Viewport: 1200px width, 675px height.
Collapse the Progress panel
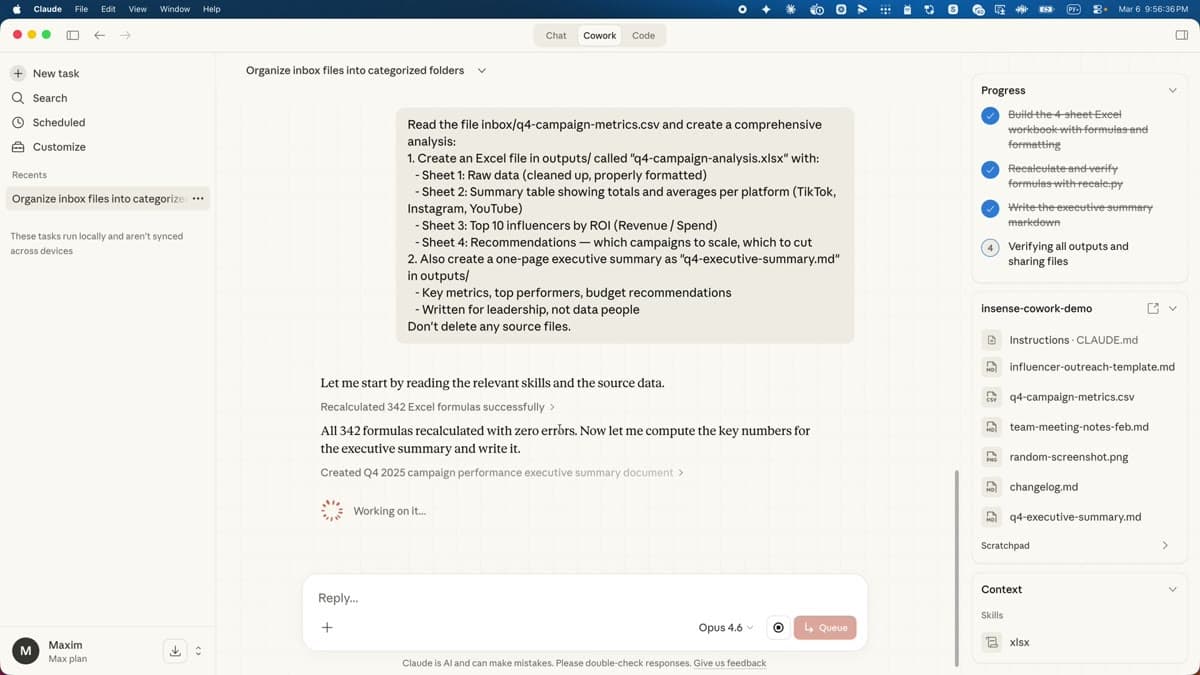tap(1172, 90)
